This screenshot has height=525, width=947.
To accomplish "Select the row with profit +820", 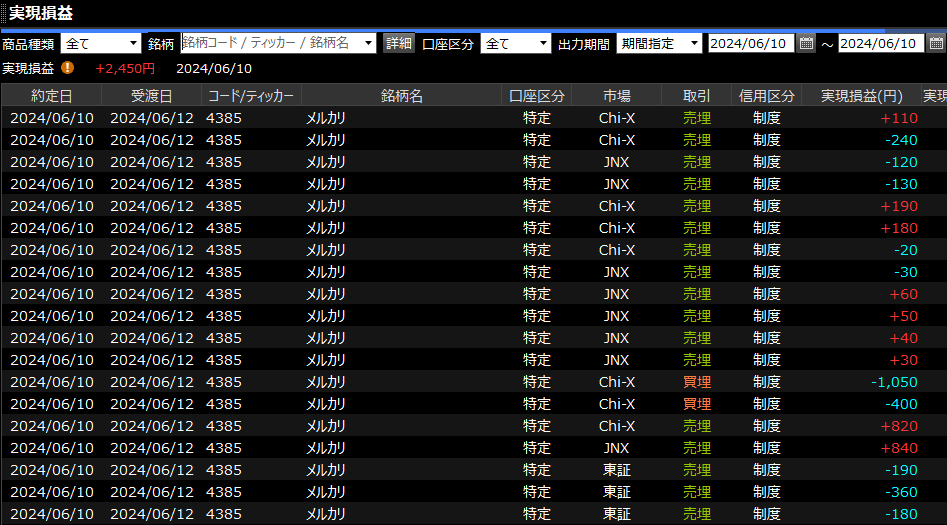I will 474,426.
